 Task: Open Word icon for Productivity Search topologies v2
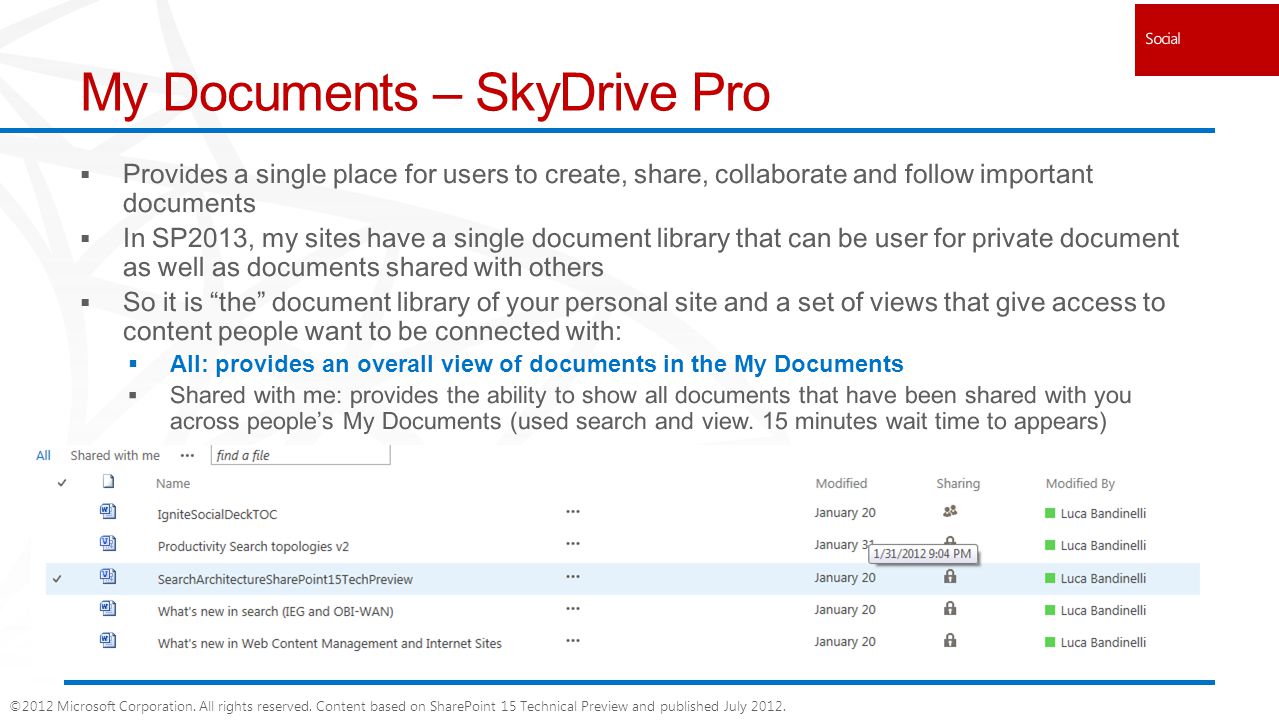(108, 544)
